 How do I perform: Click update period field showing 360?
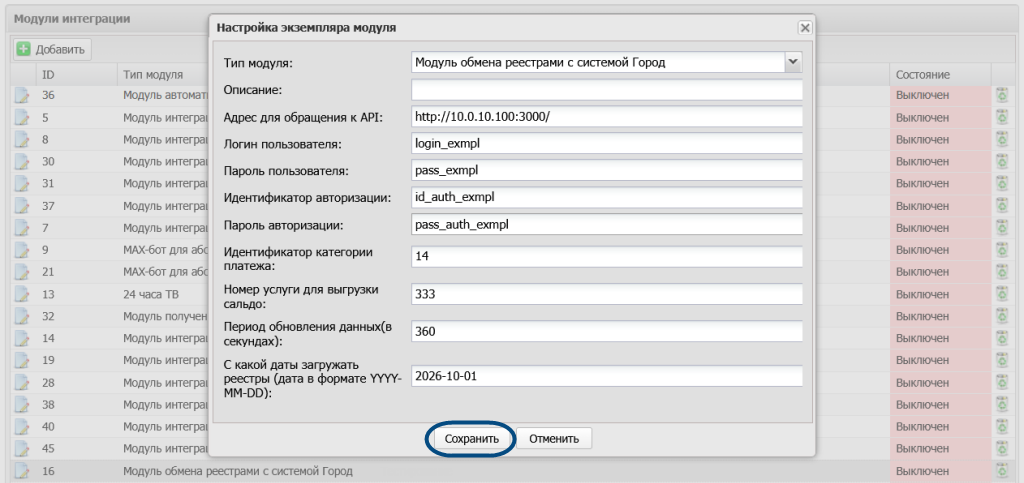607,332
